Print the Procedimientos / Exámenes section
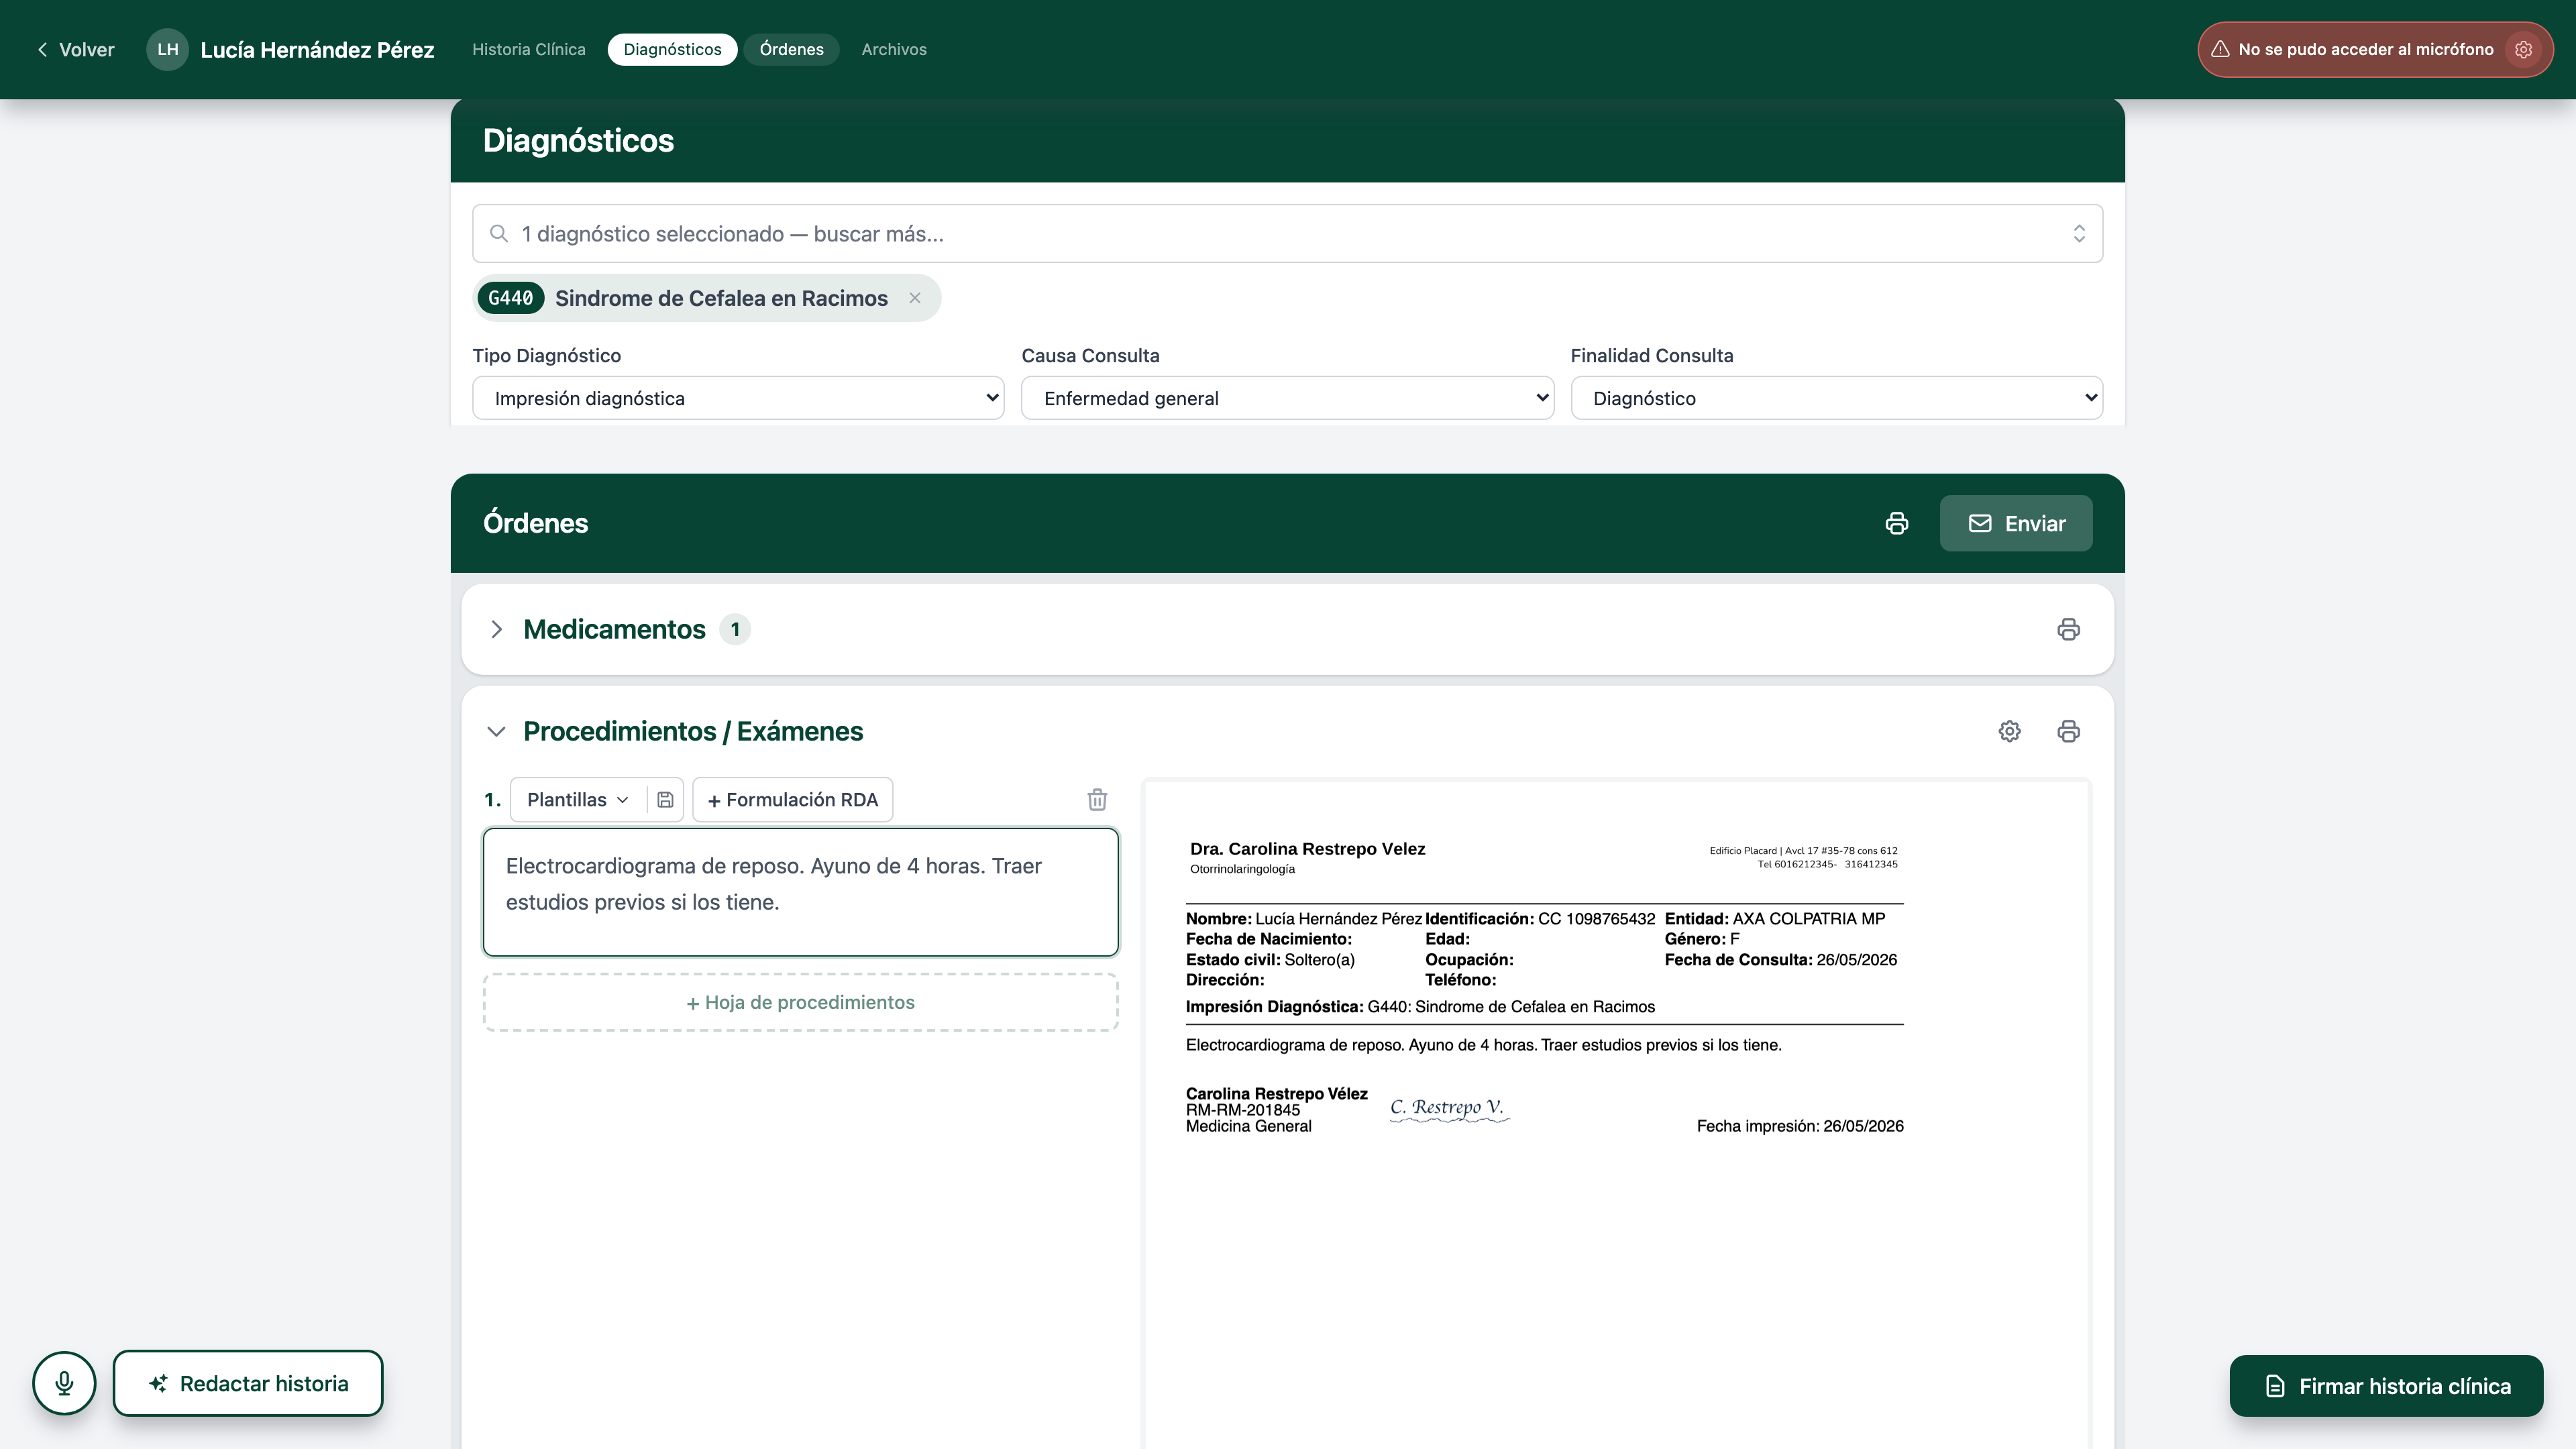This screenshot has height=1449, width=2576. (x=2068, y=731)
